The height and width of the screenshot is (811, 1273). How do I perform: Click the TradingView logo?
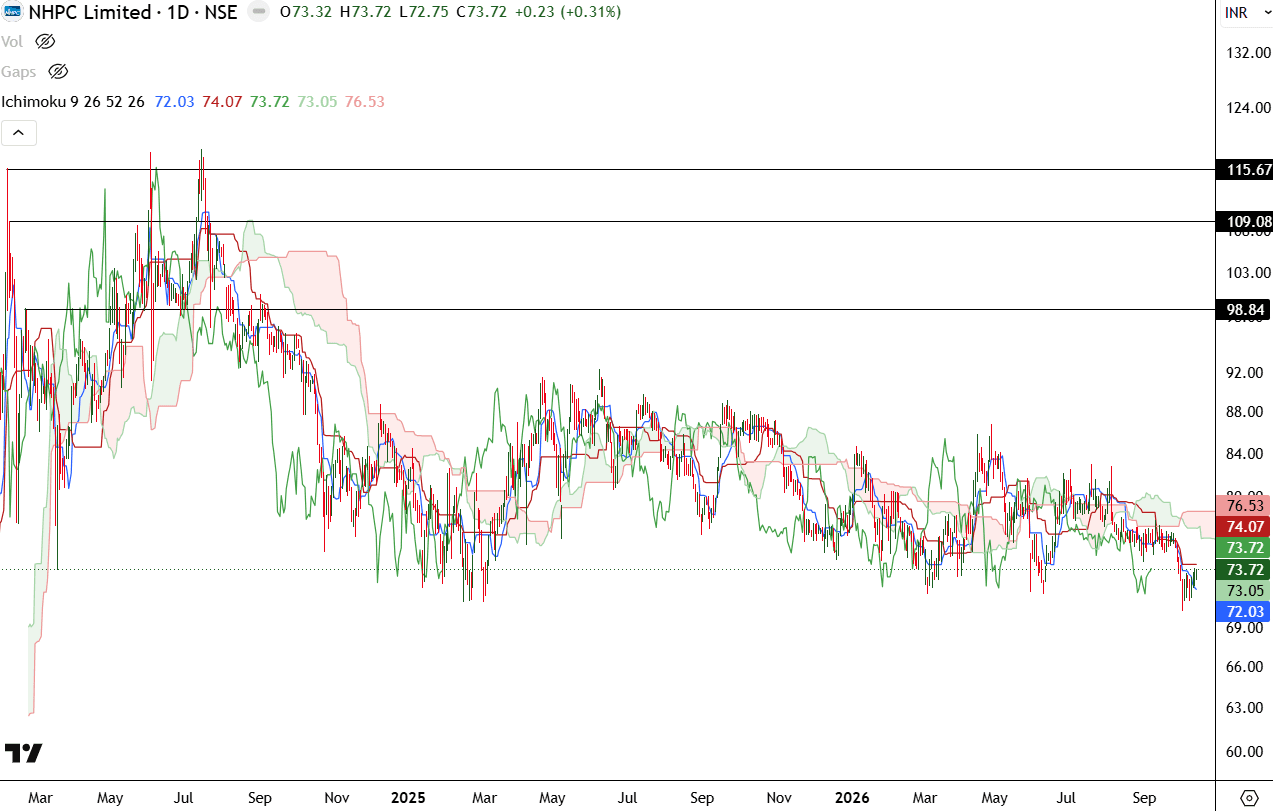pyautogui.click(x=23, y=753)
